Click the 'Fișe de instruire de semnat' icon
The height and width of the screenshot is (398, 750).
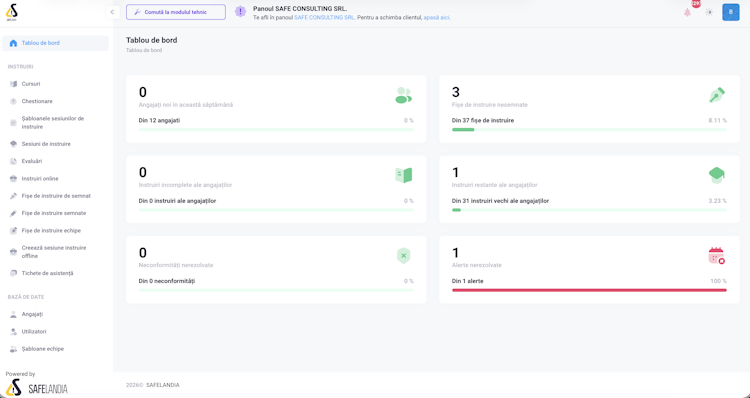(13, 196)
